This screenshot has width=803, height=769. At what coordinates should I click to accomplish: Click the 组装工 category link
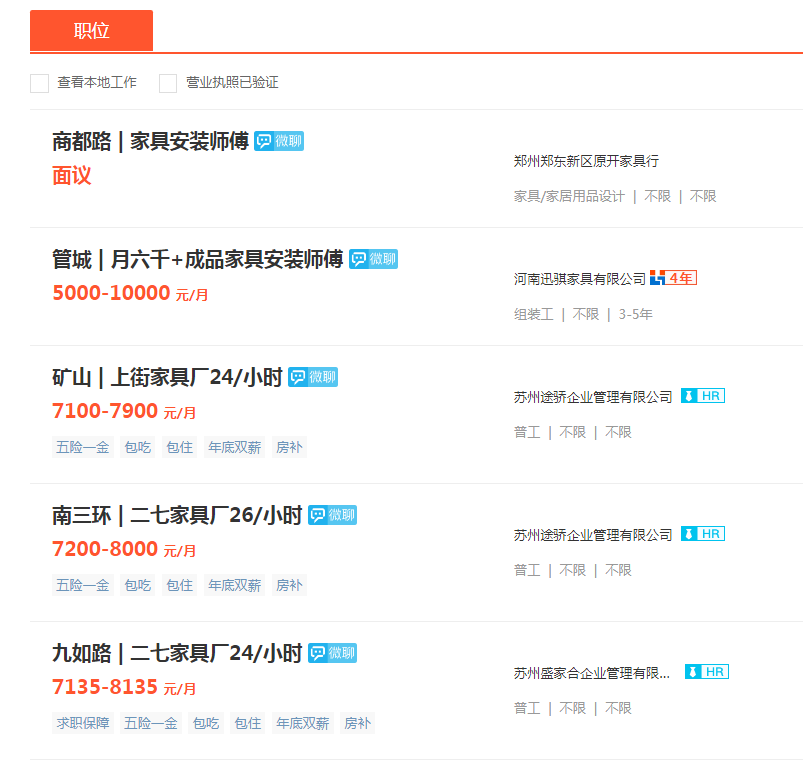click(x=527, y=313)
